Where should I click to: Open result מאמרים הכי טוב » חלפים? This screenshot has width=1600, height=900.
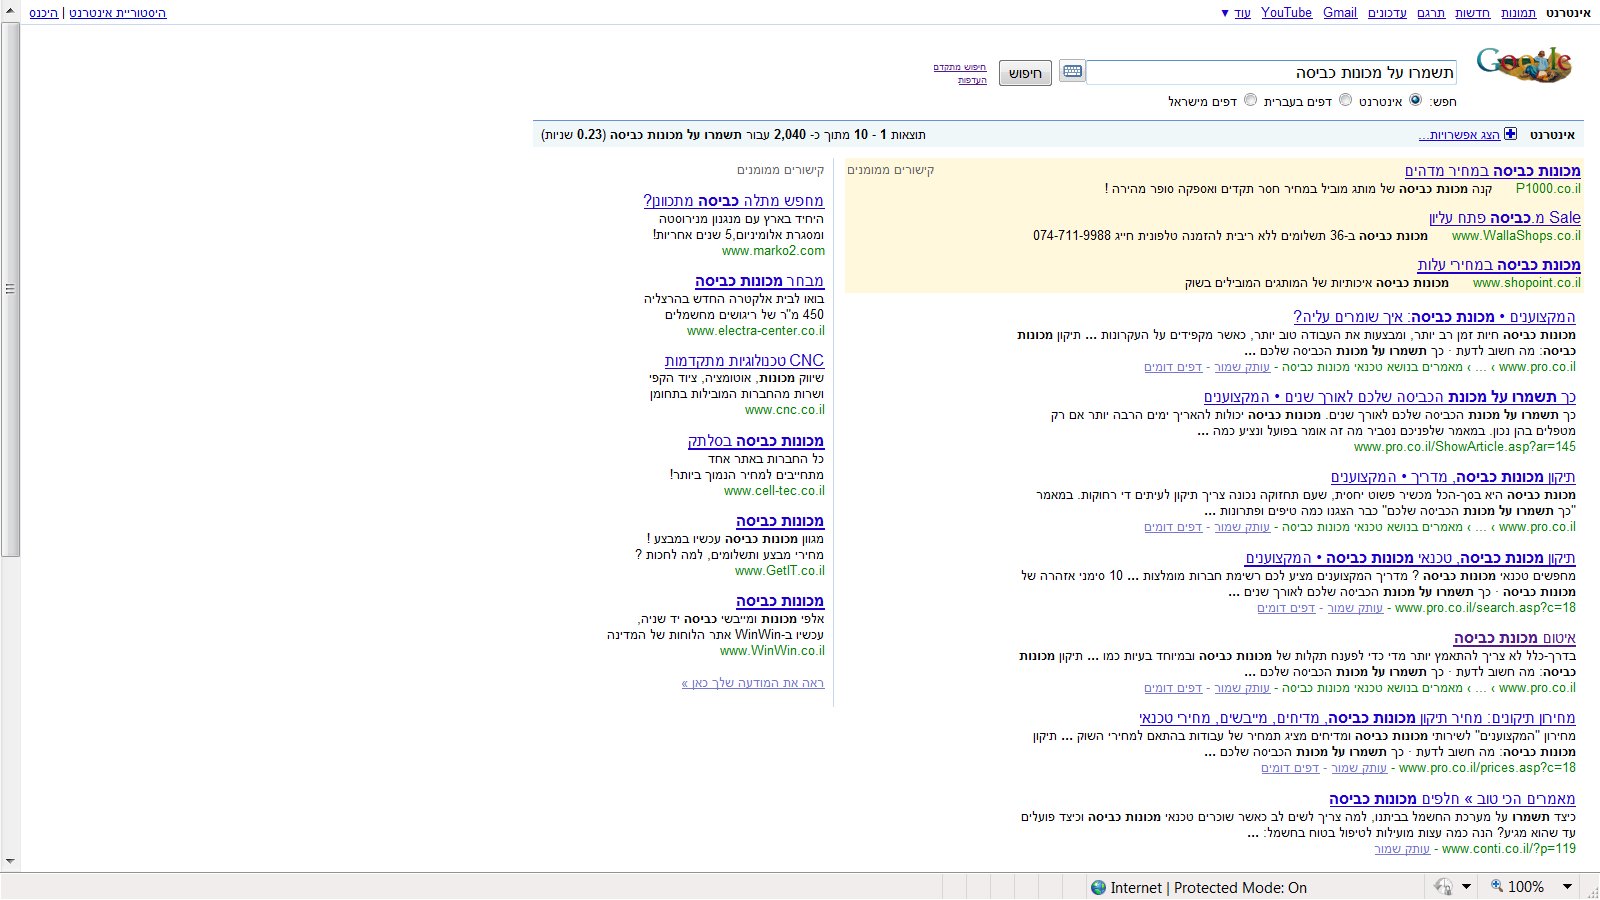(1452, 799)
